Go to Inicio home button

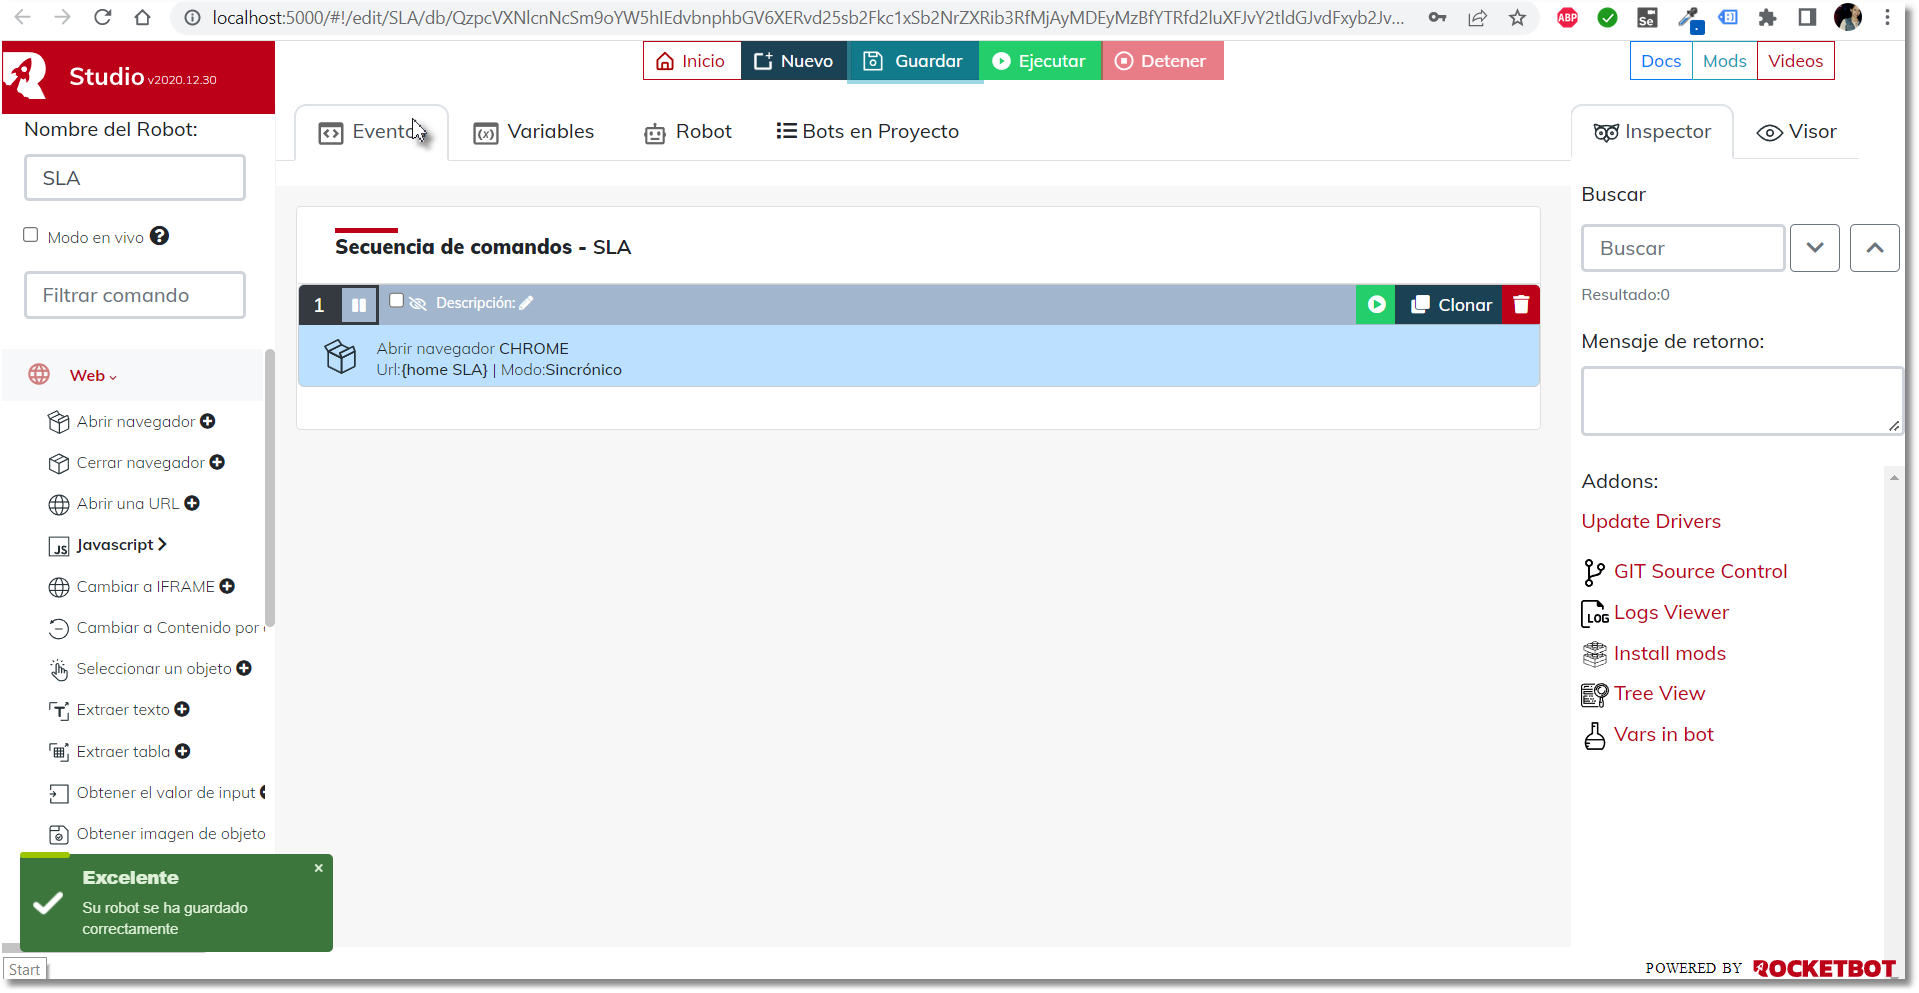pos(691,61)
